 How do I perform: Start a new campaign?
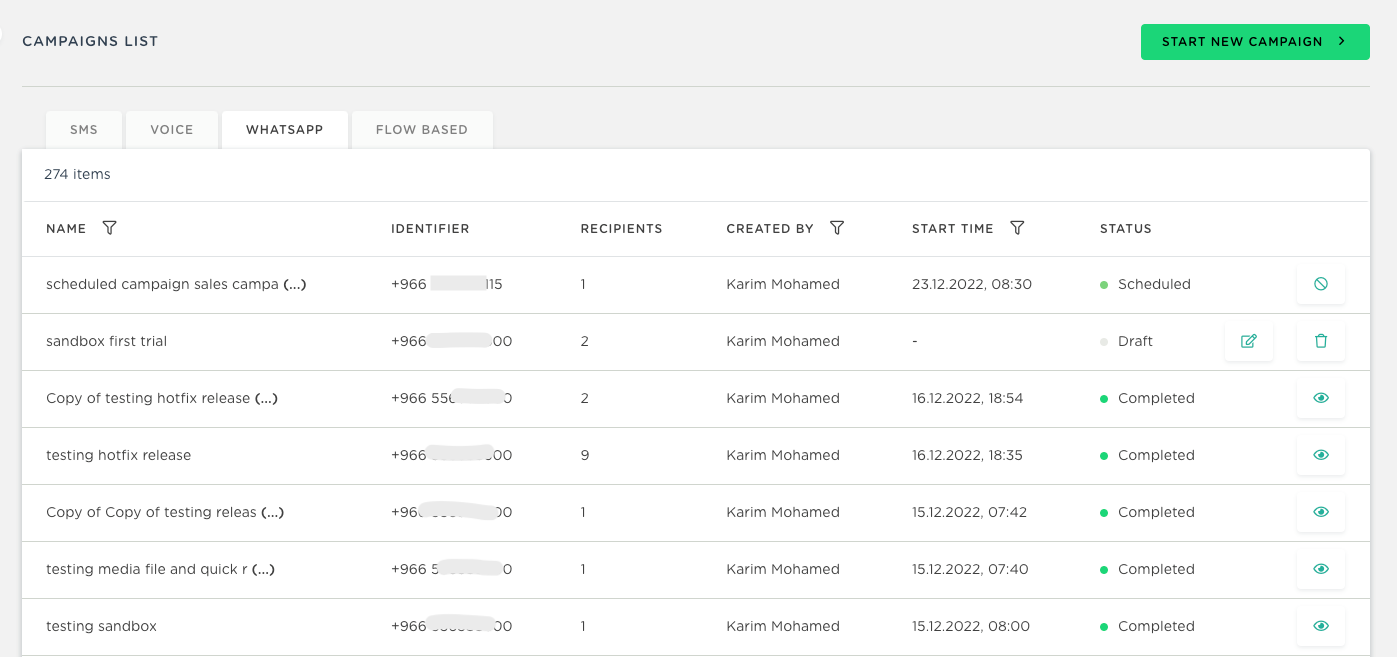click(1255, 42)
